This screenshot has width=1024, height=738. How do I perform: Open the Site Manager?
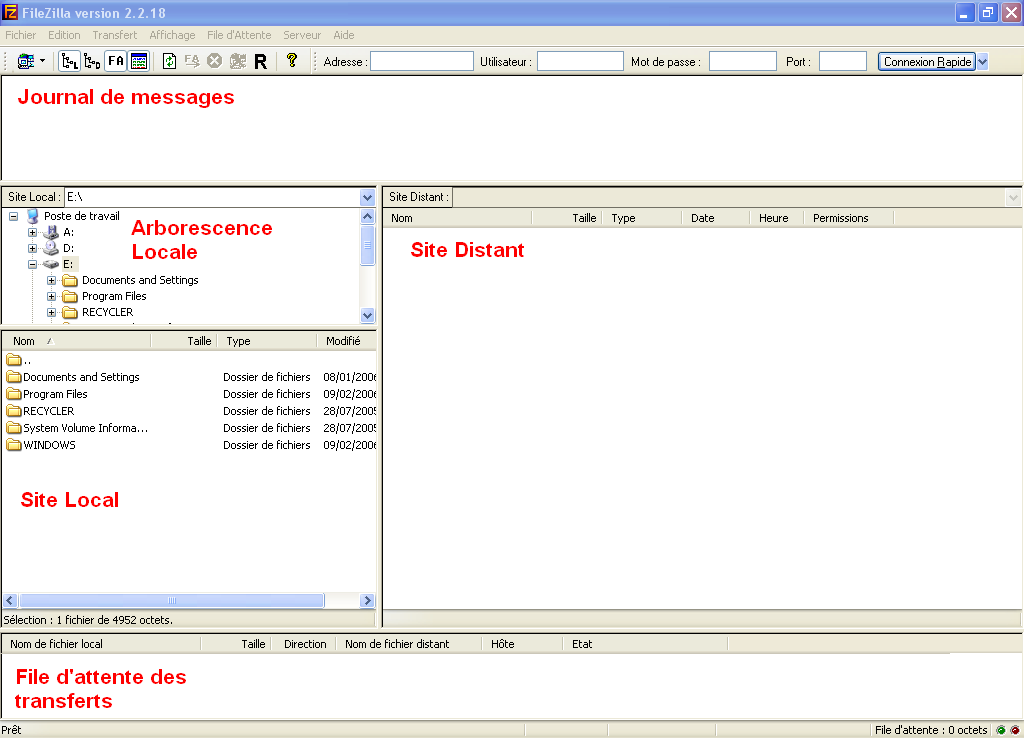(24, 60)
